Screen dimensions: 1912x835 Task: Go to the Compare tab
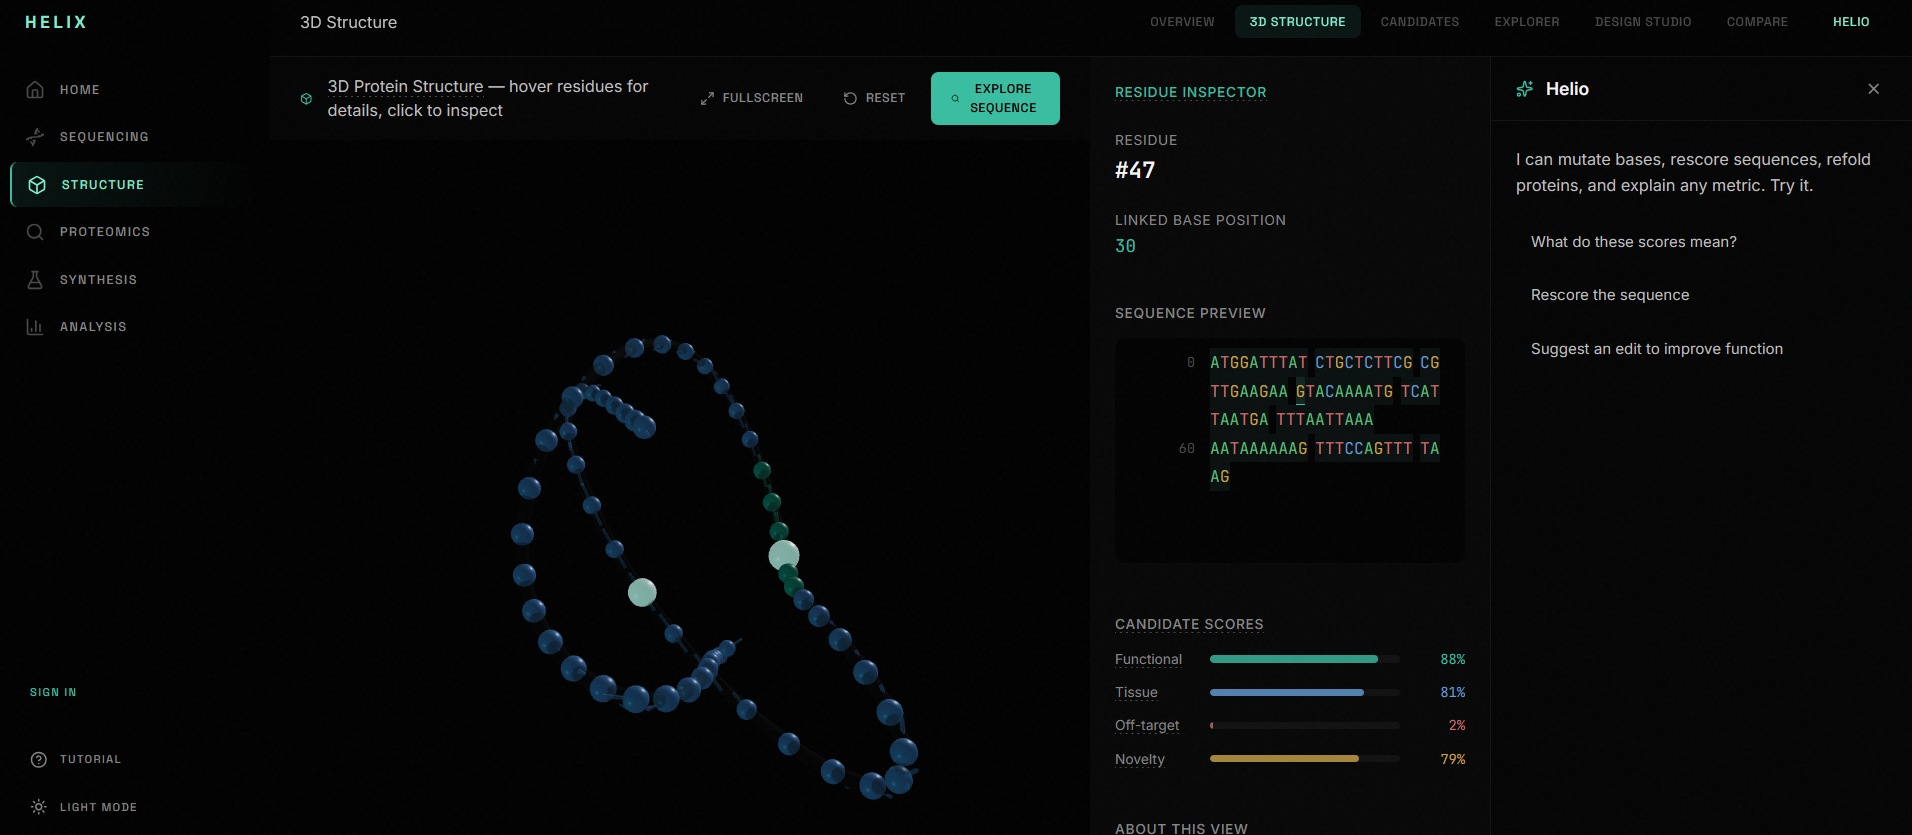tap(1757, 22)
